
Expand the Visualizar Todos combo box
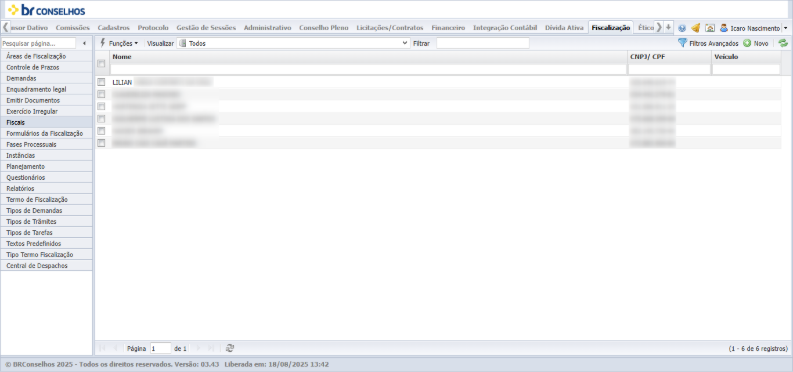405,43
